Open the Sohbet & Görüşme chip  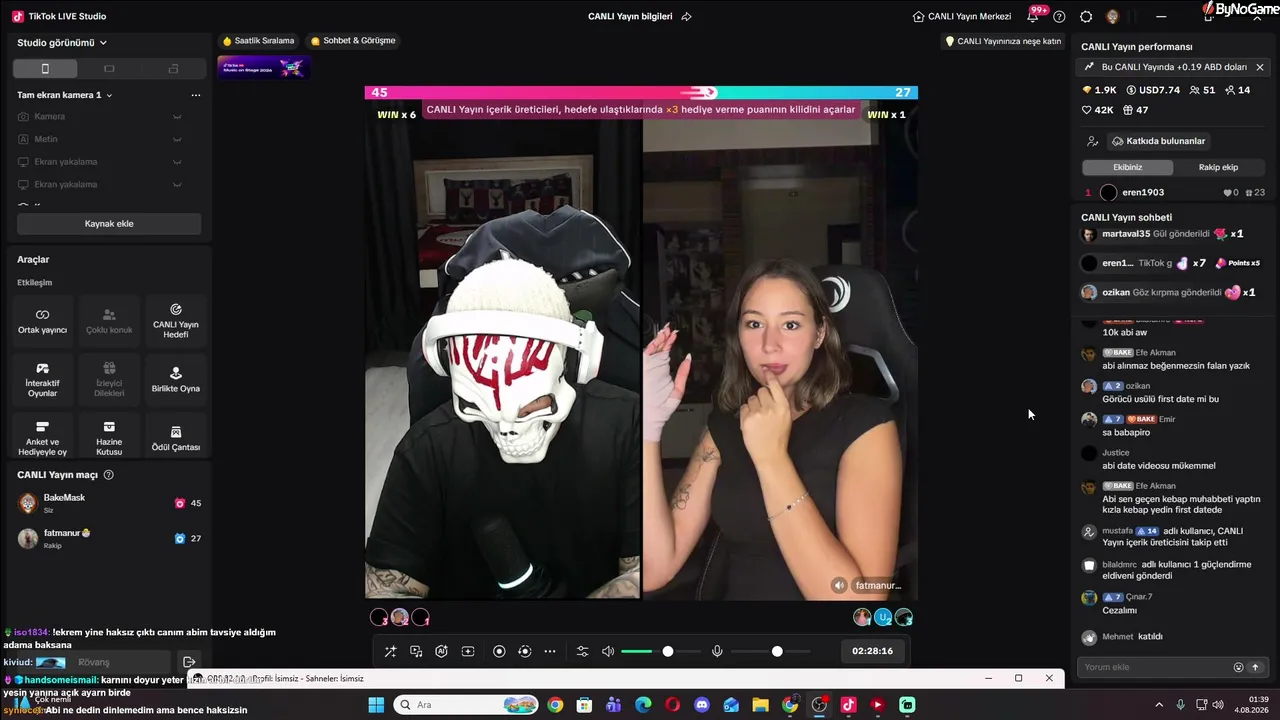pos(353,41)
